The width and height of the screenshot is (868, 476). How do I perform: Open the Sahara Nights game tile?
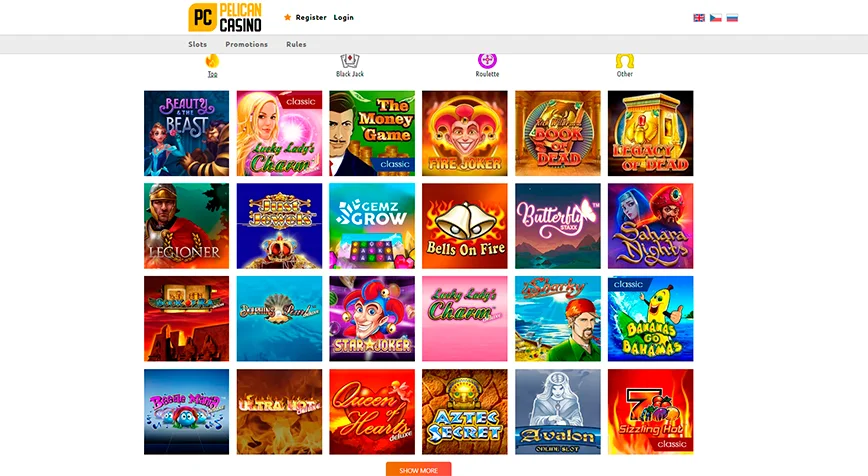coord(650,226)
